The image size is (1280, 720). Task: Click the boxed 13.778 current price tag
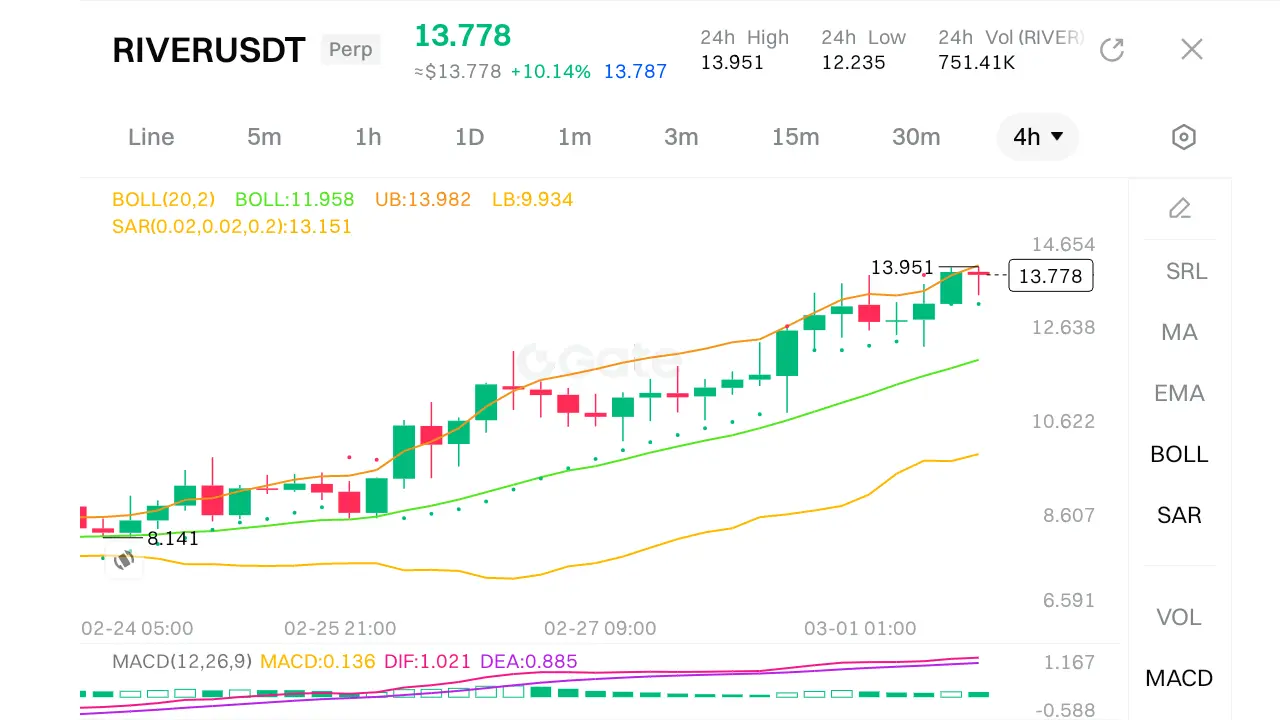coord(1051,276)
